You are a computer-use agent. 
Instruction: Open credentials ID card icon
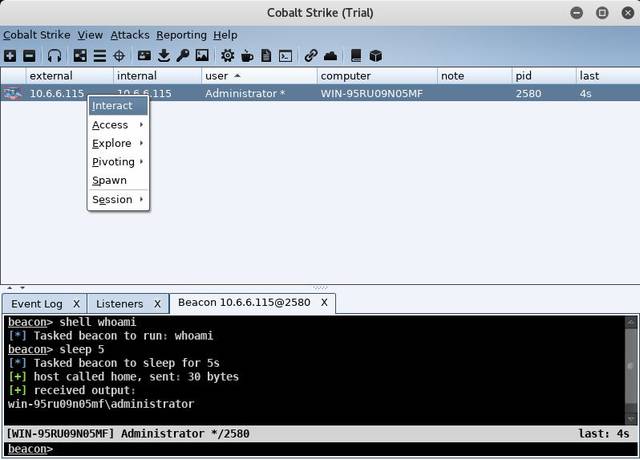pyautogui.click(x=144, y=56)
